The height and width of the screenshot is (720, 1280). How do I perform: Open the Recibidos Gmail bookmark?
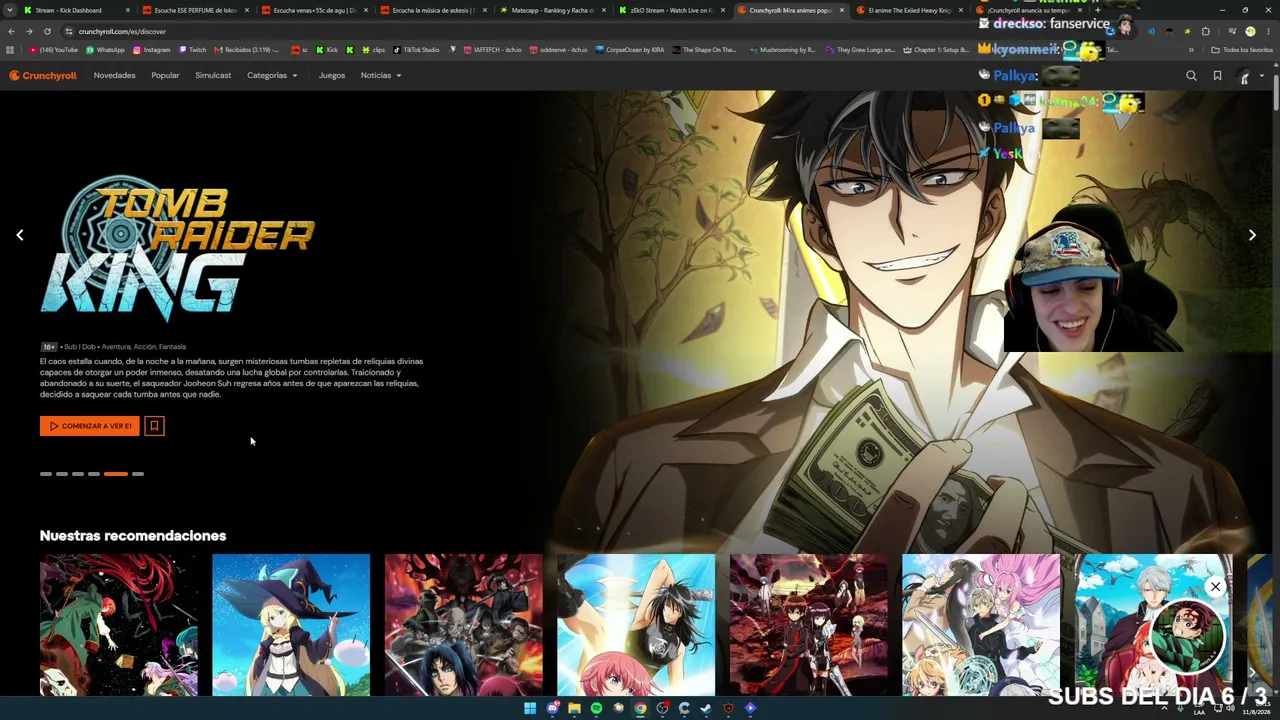pos(247,49)
